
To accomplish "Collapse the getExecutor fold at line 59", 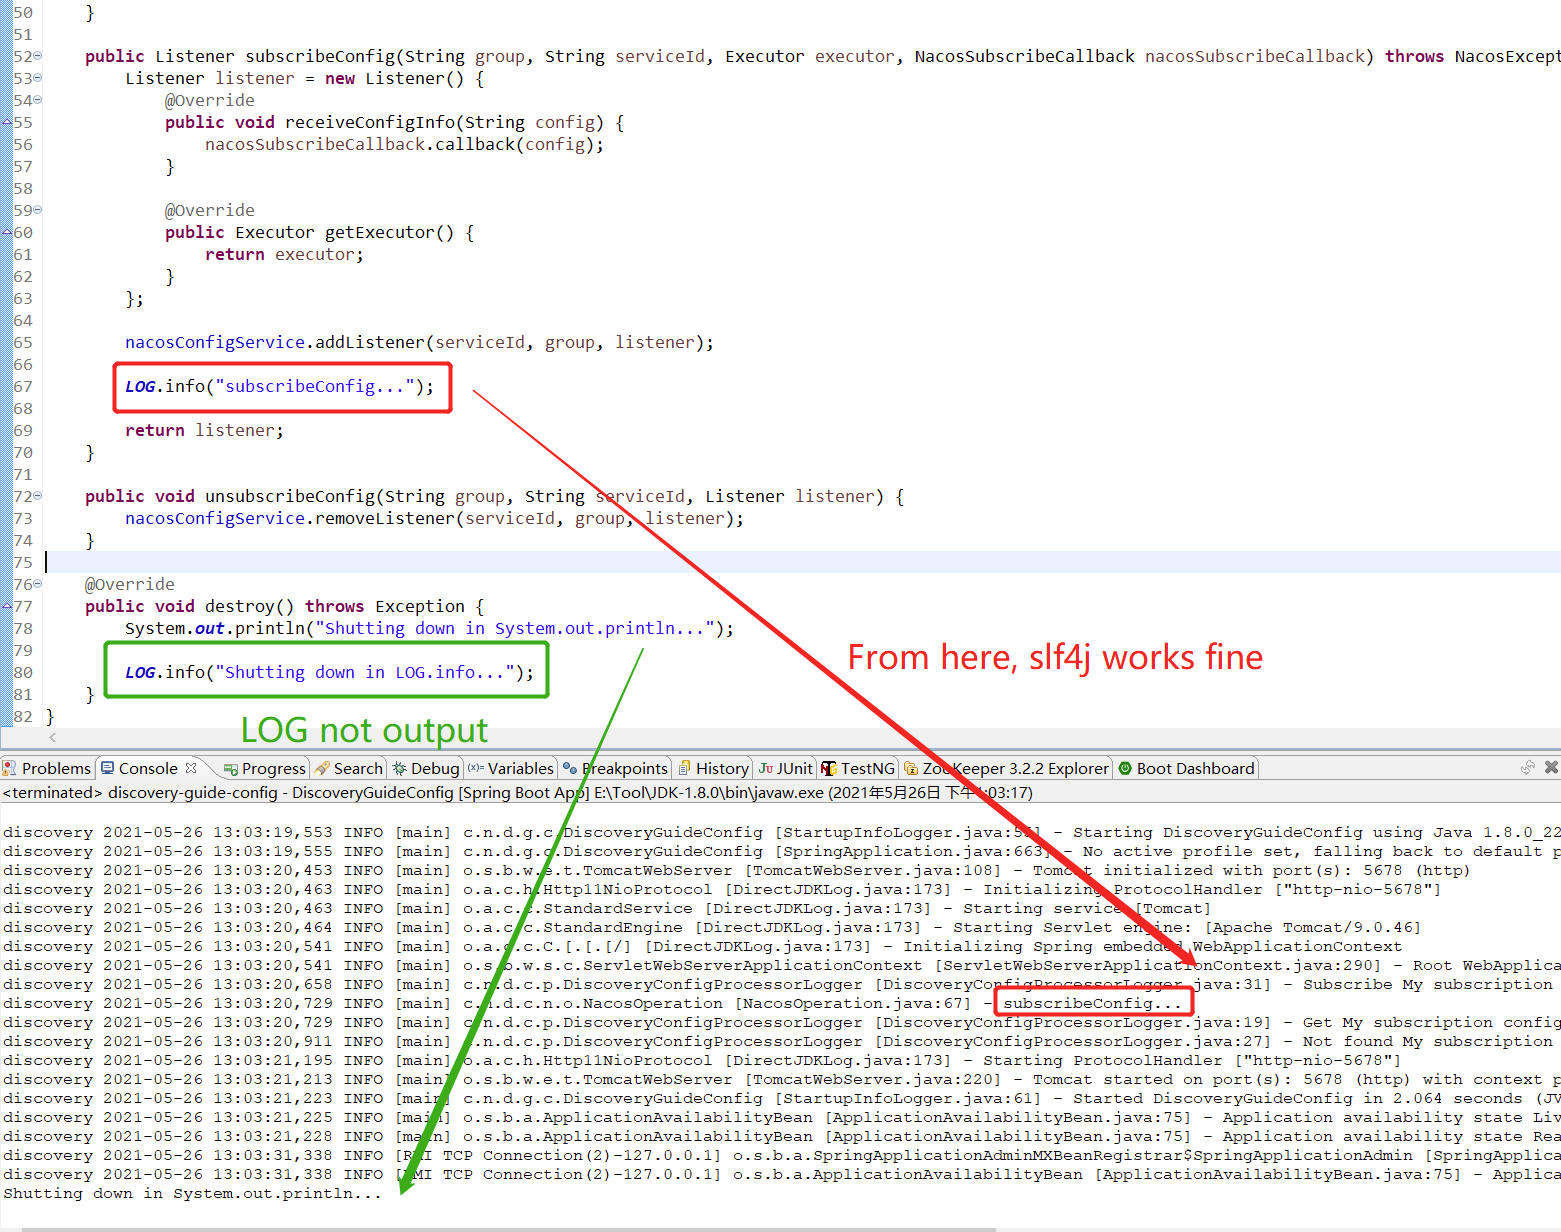I will [x=38, y=210].
